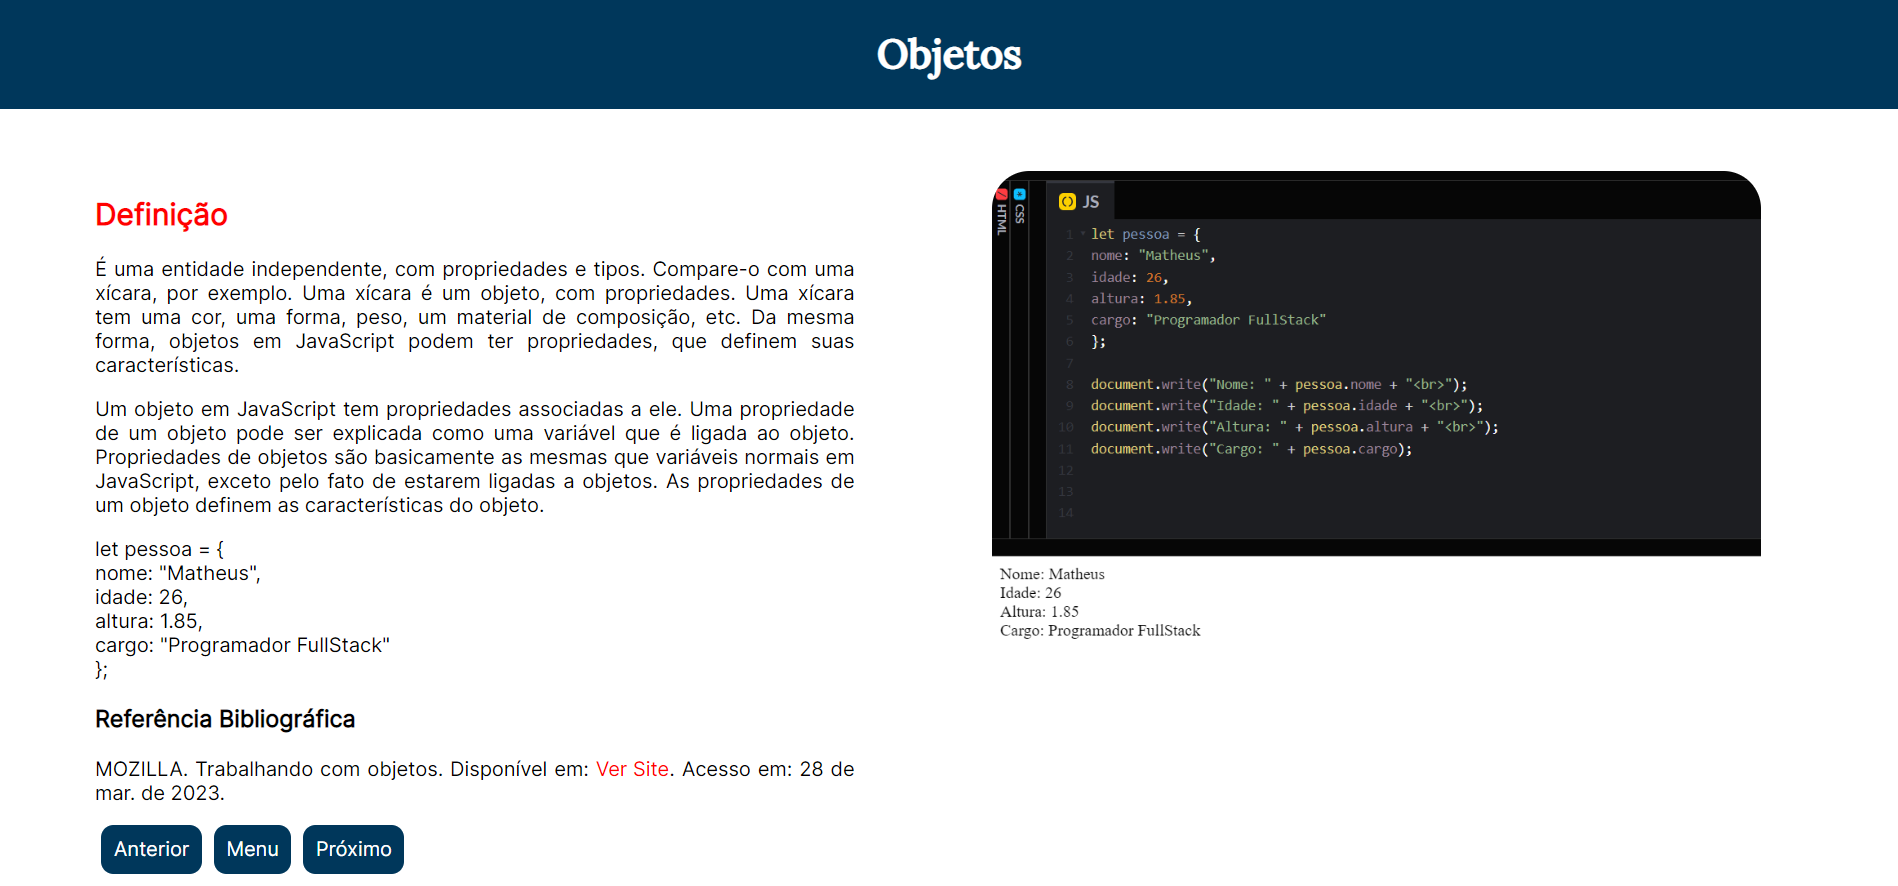
Task: Click output line 'Altura: 1.85'
Action: 1039,612
